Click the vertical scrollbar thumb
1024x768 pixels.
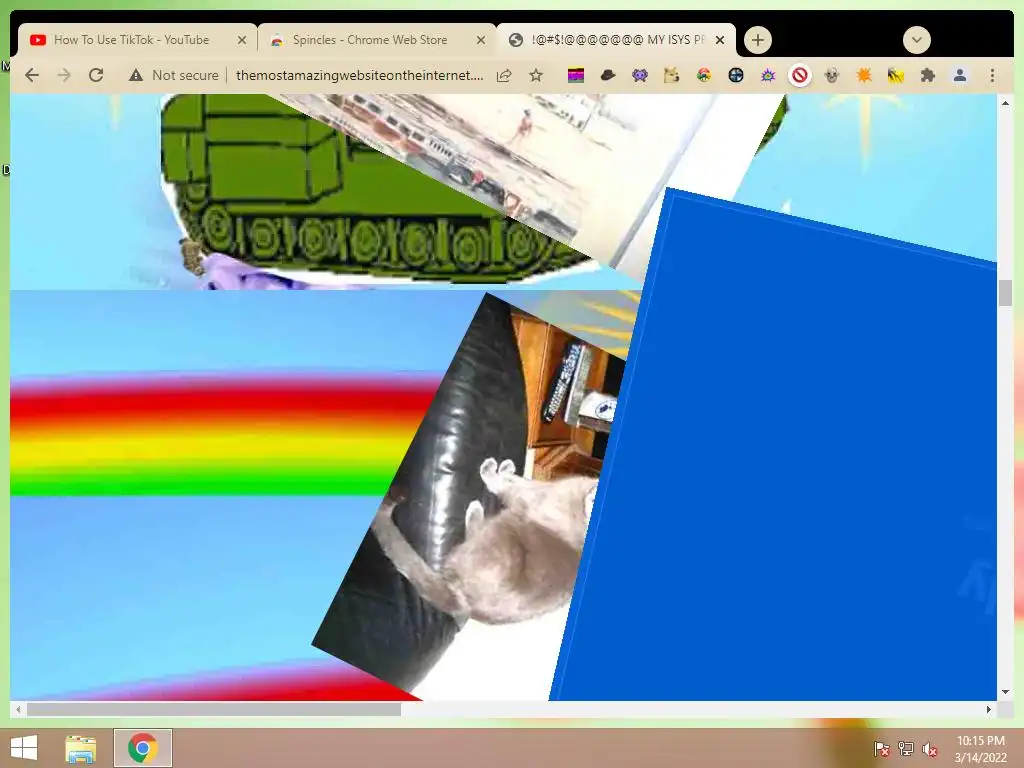point(1005,293)
